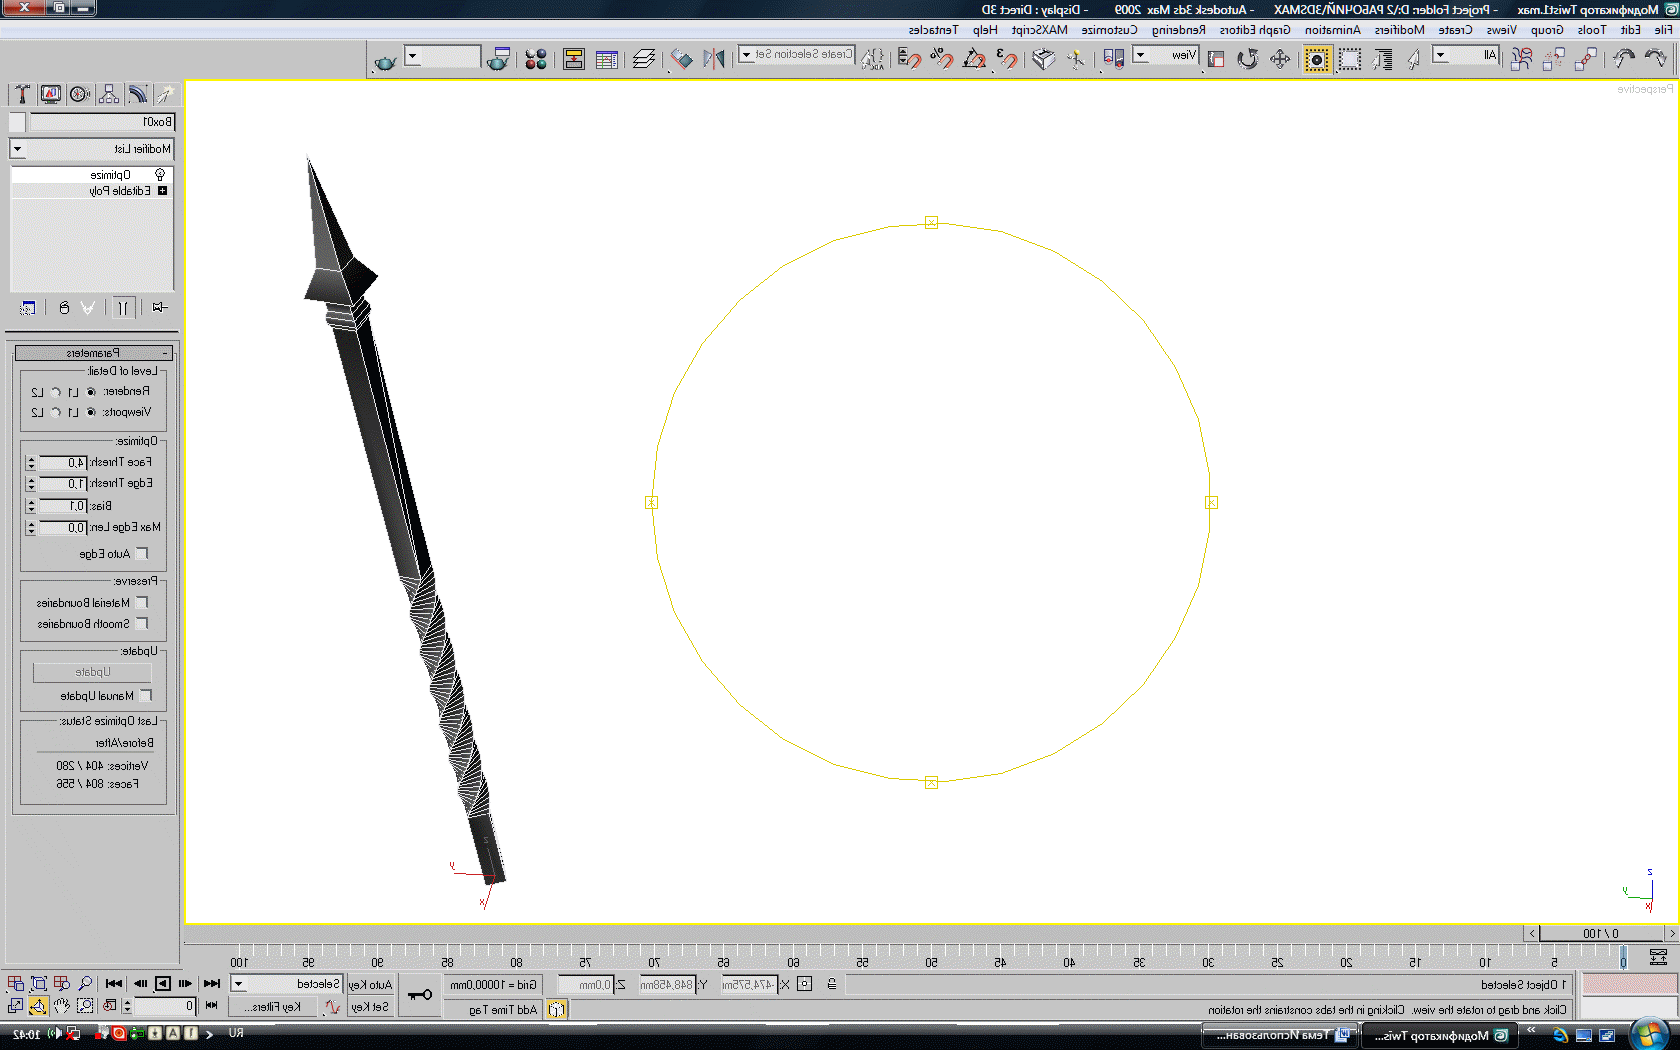
Task: Open the Utilities panel hammer tab
Action: (x=22, y=94)
